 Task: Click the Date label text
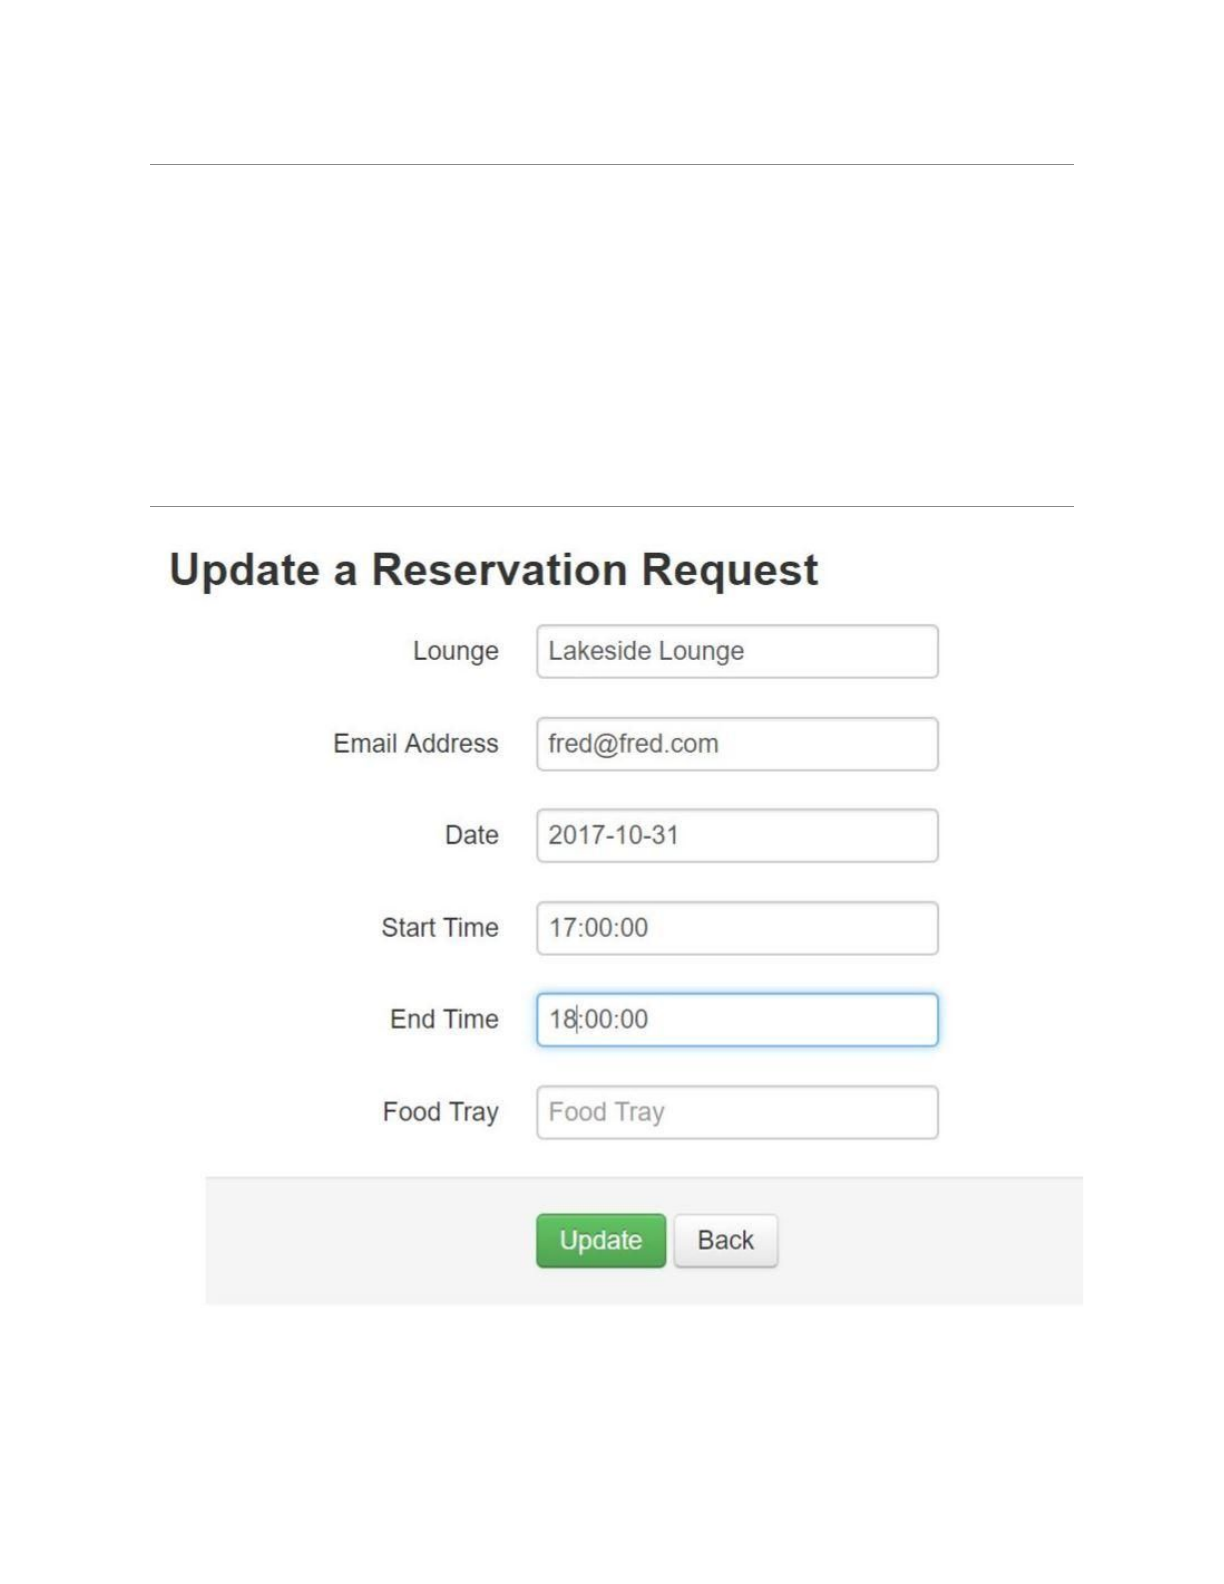(x=471, y=836)
